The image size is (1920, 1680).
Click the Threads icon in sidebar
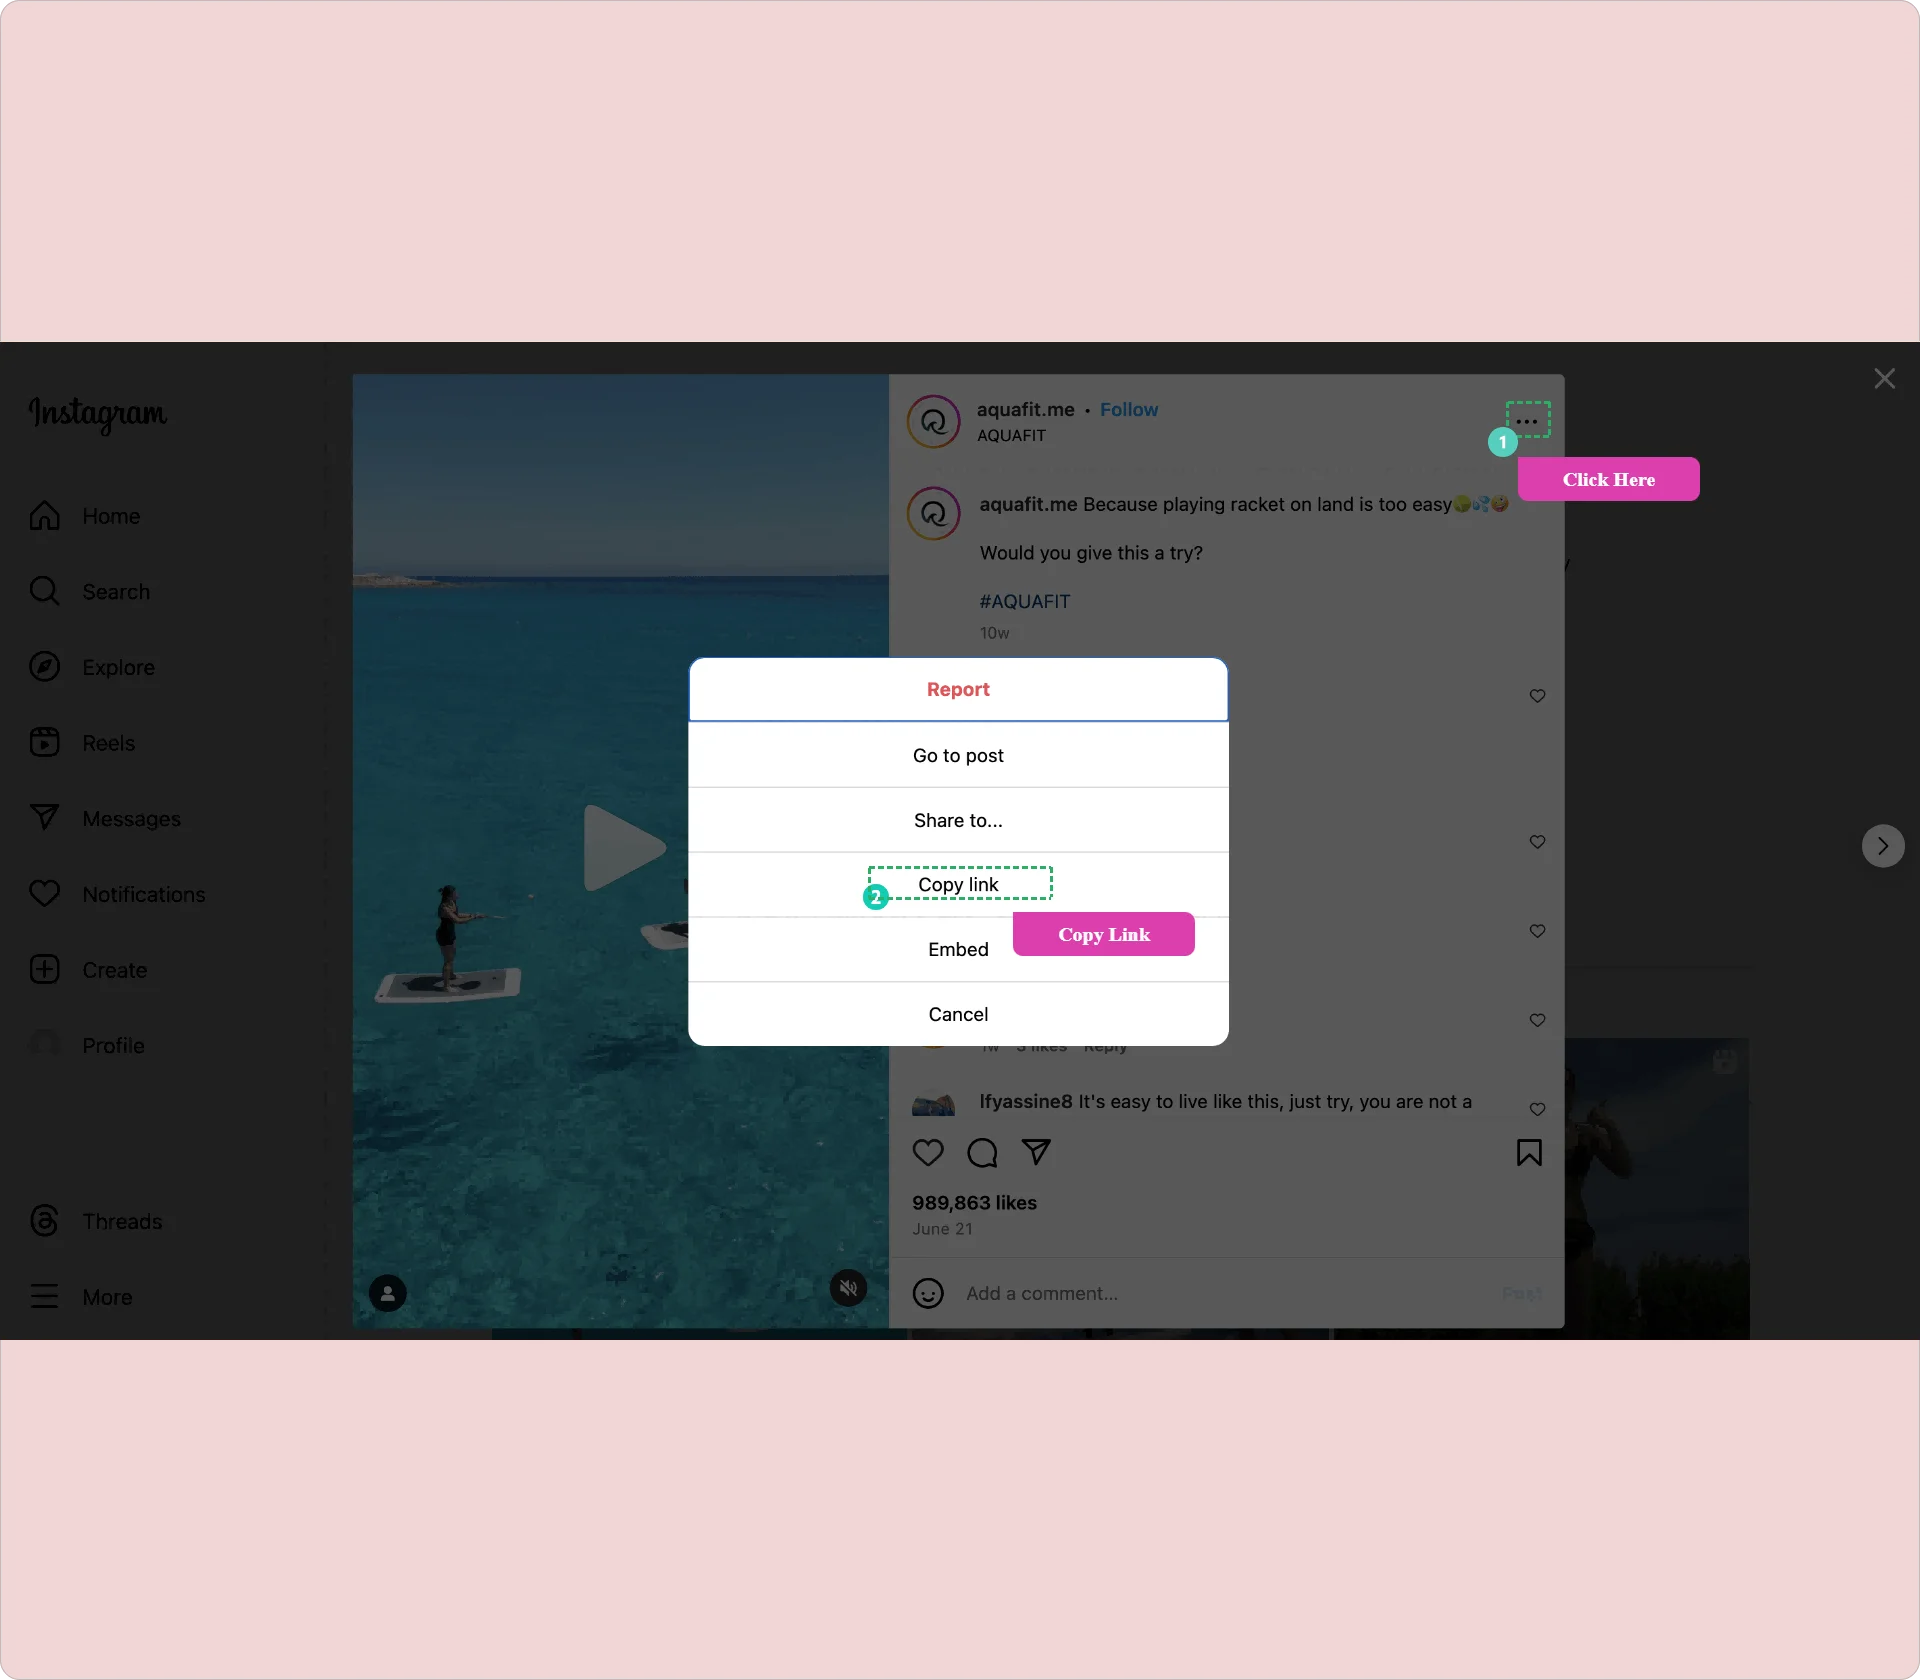[44, 1220]
